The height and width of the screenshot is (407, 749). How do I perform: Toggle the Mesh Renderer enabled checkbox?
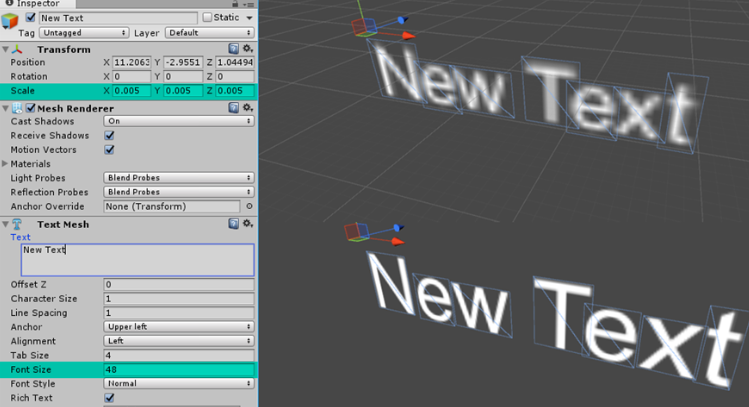[x=31, y=108]
